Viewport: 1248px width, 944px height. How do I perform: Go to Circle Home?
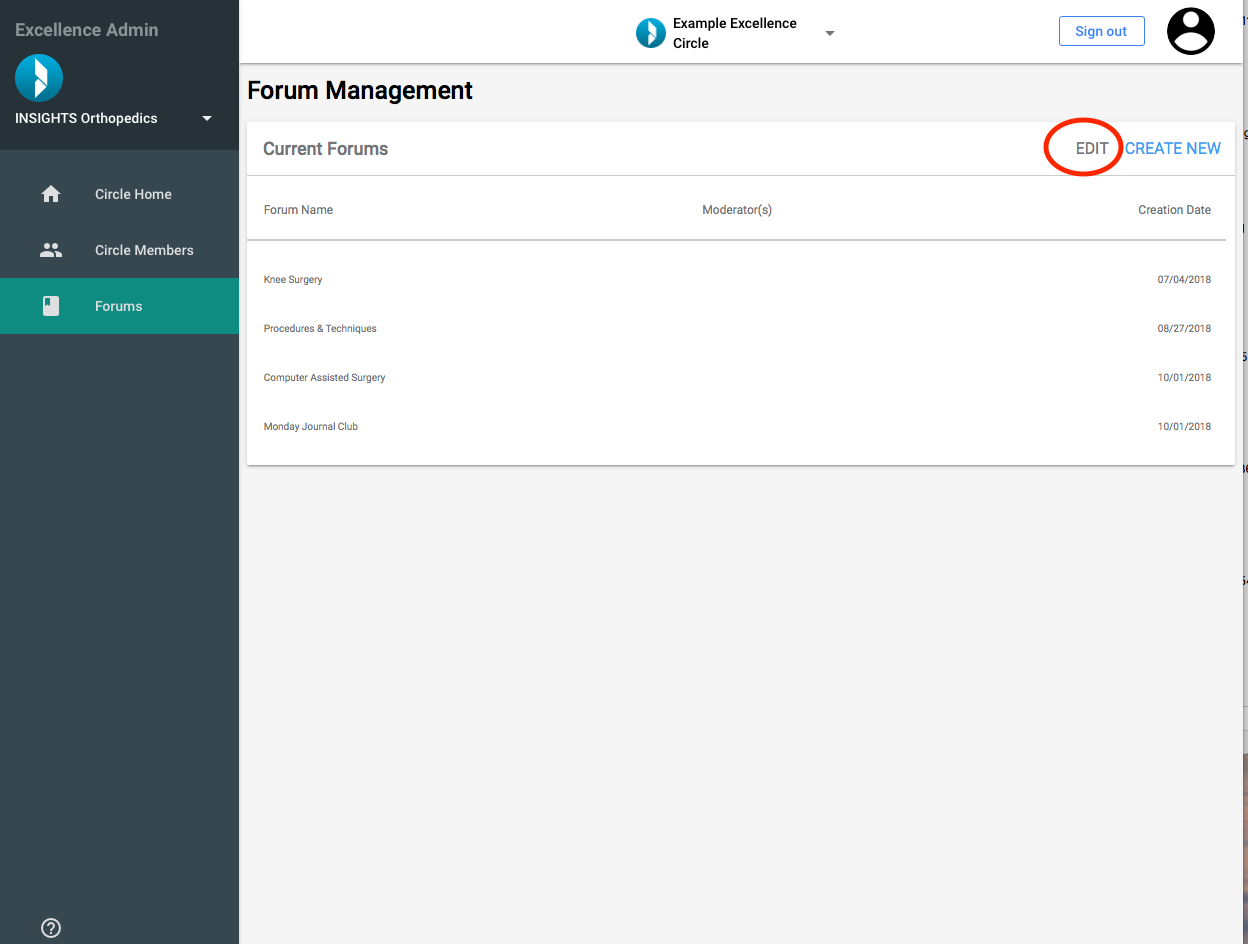click(x=120, y=194)
